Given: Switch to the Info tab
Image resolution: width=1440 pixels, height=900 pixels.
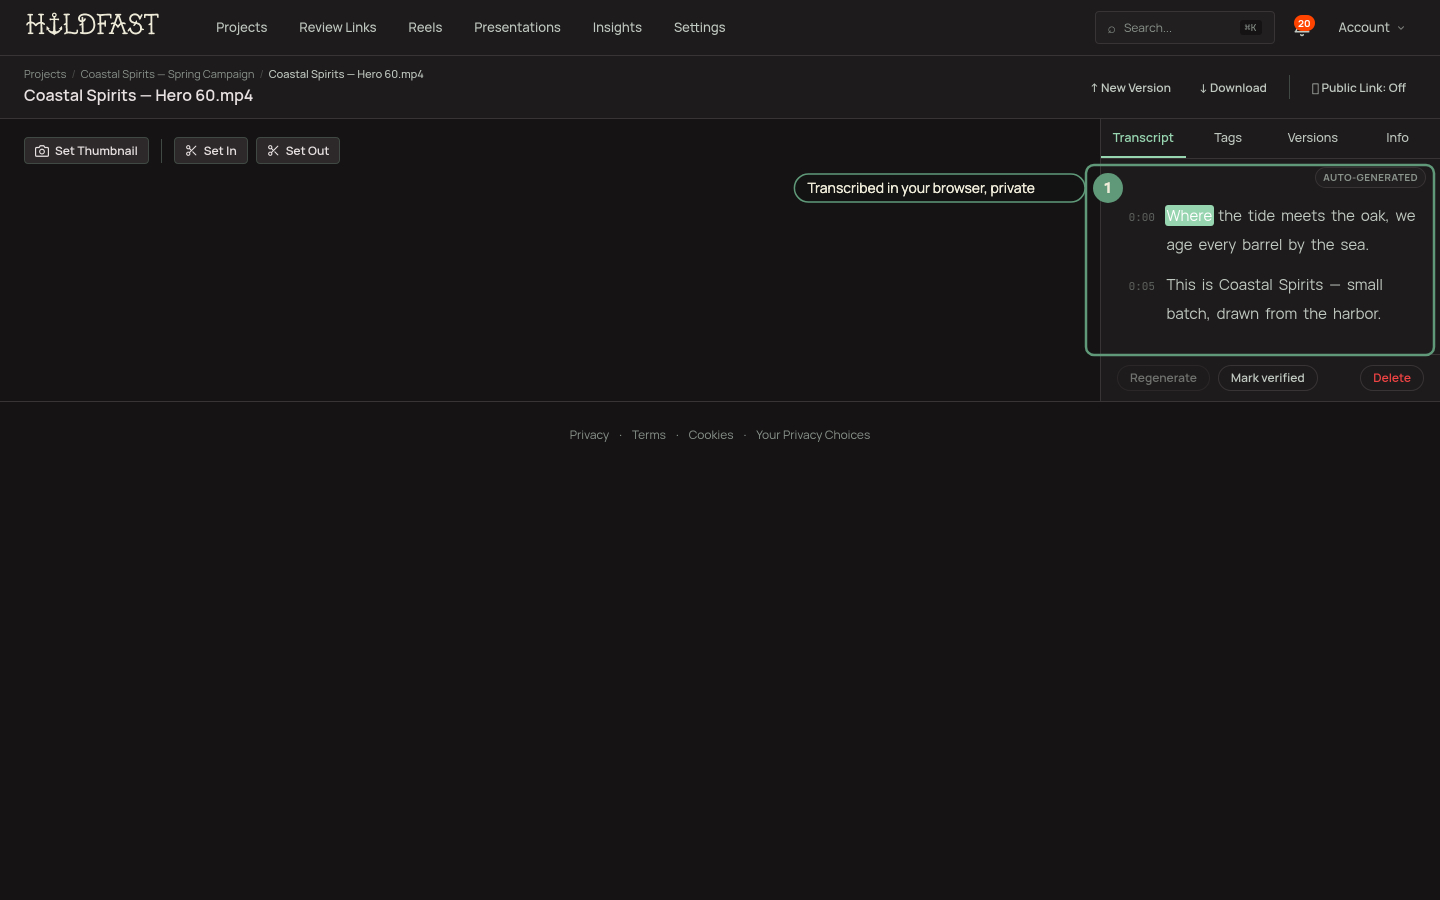Looking at the screenshot, I should (x=1397, y=138).
